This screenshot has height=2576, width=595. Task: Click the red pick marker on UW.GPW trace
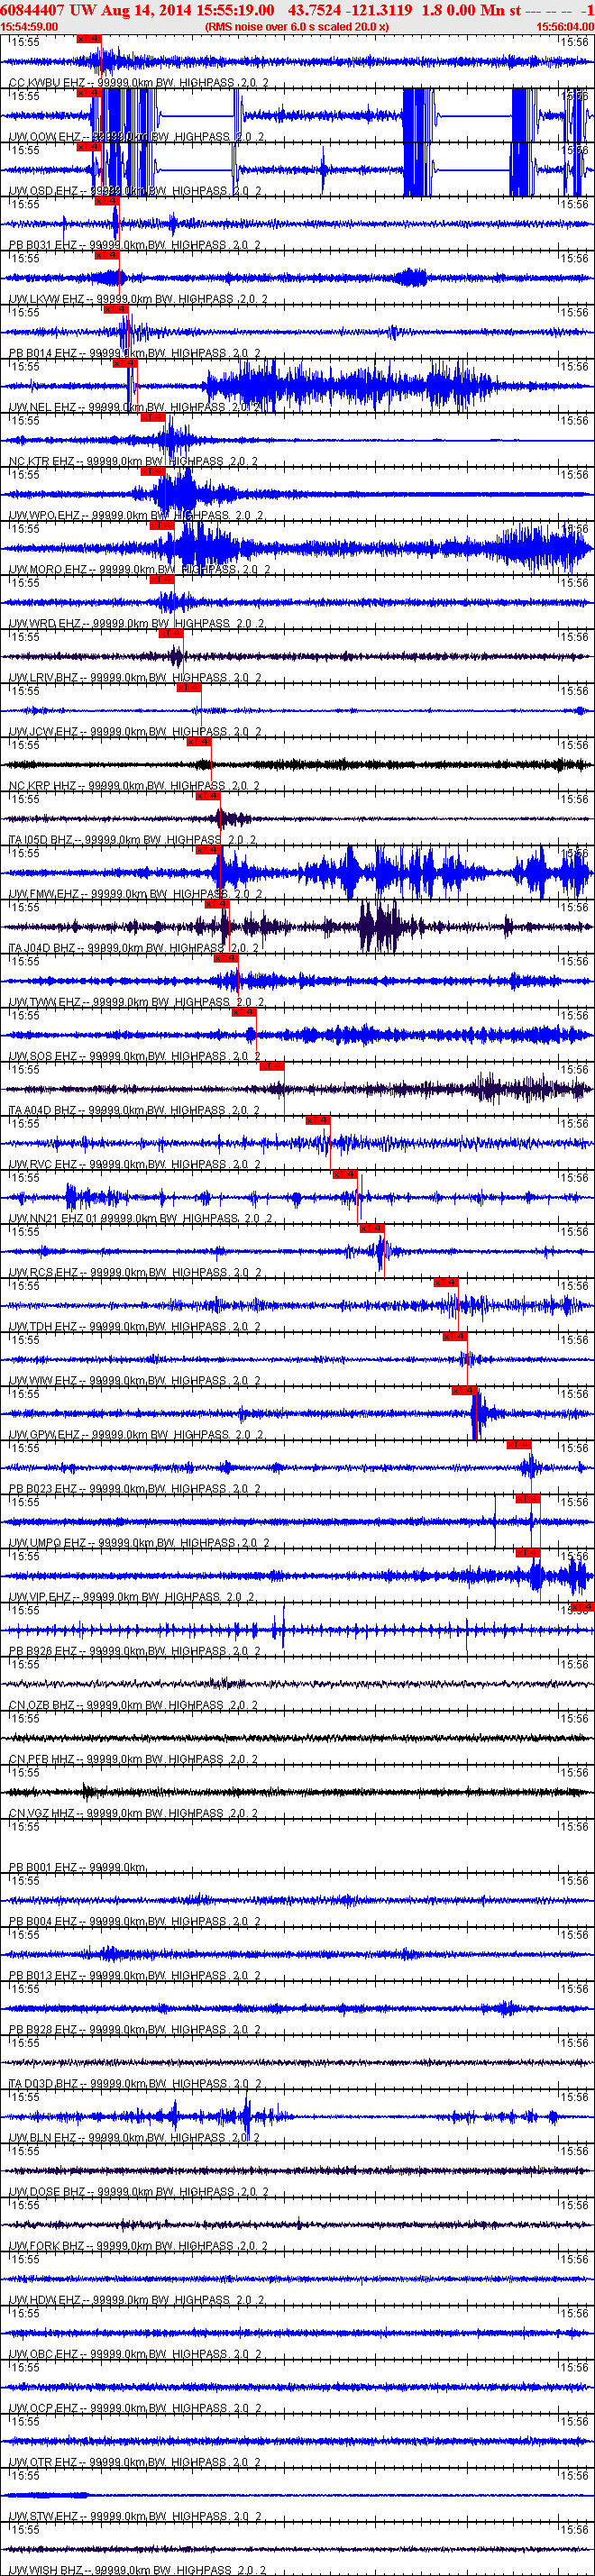(x=463, y=1390)
